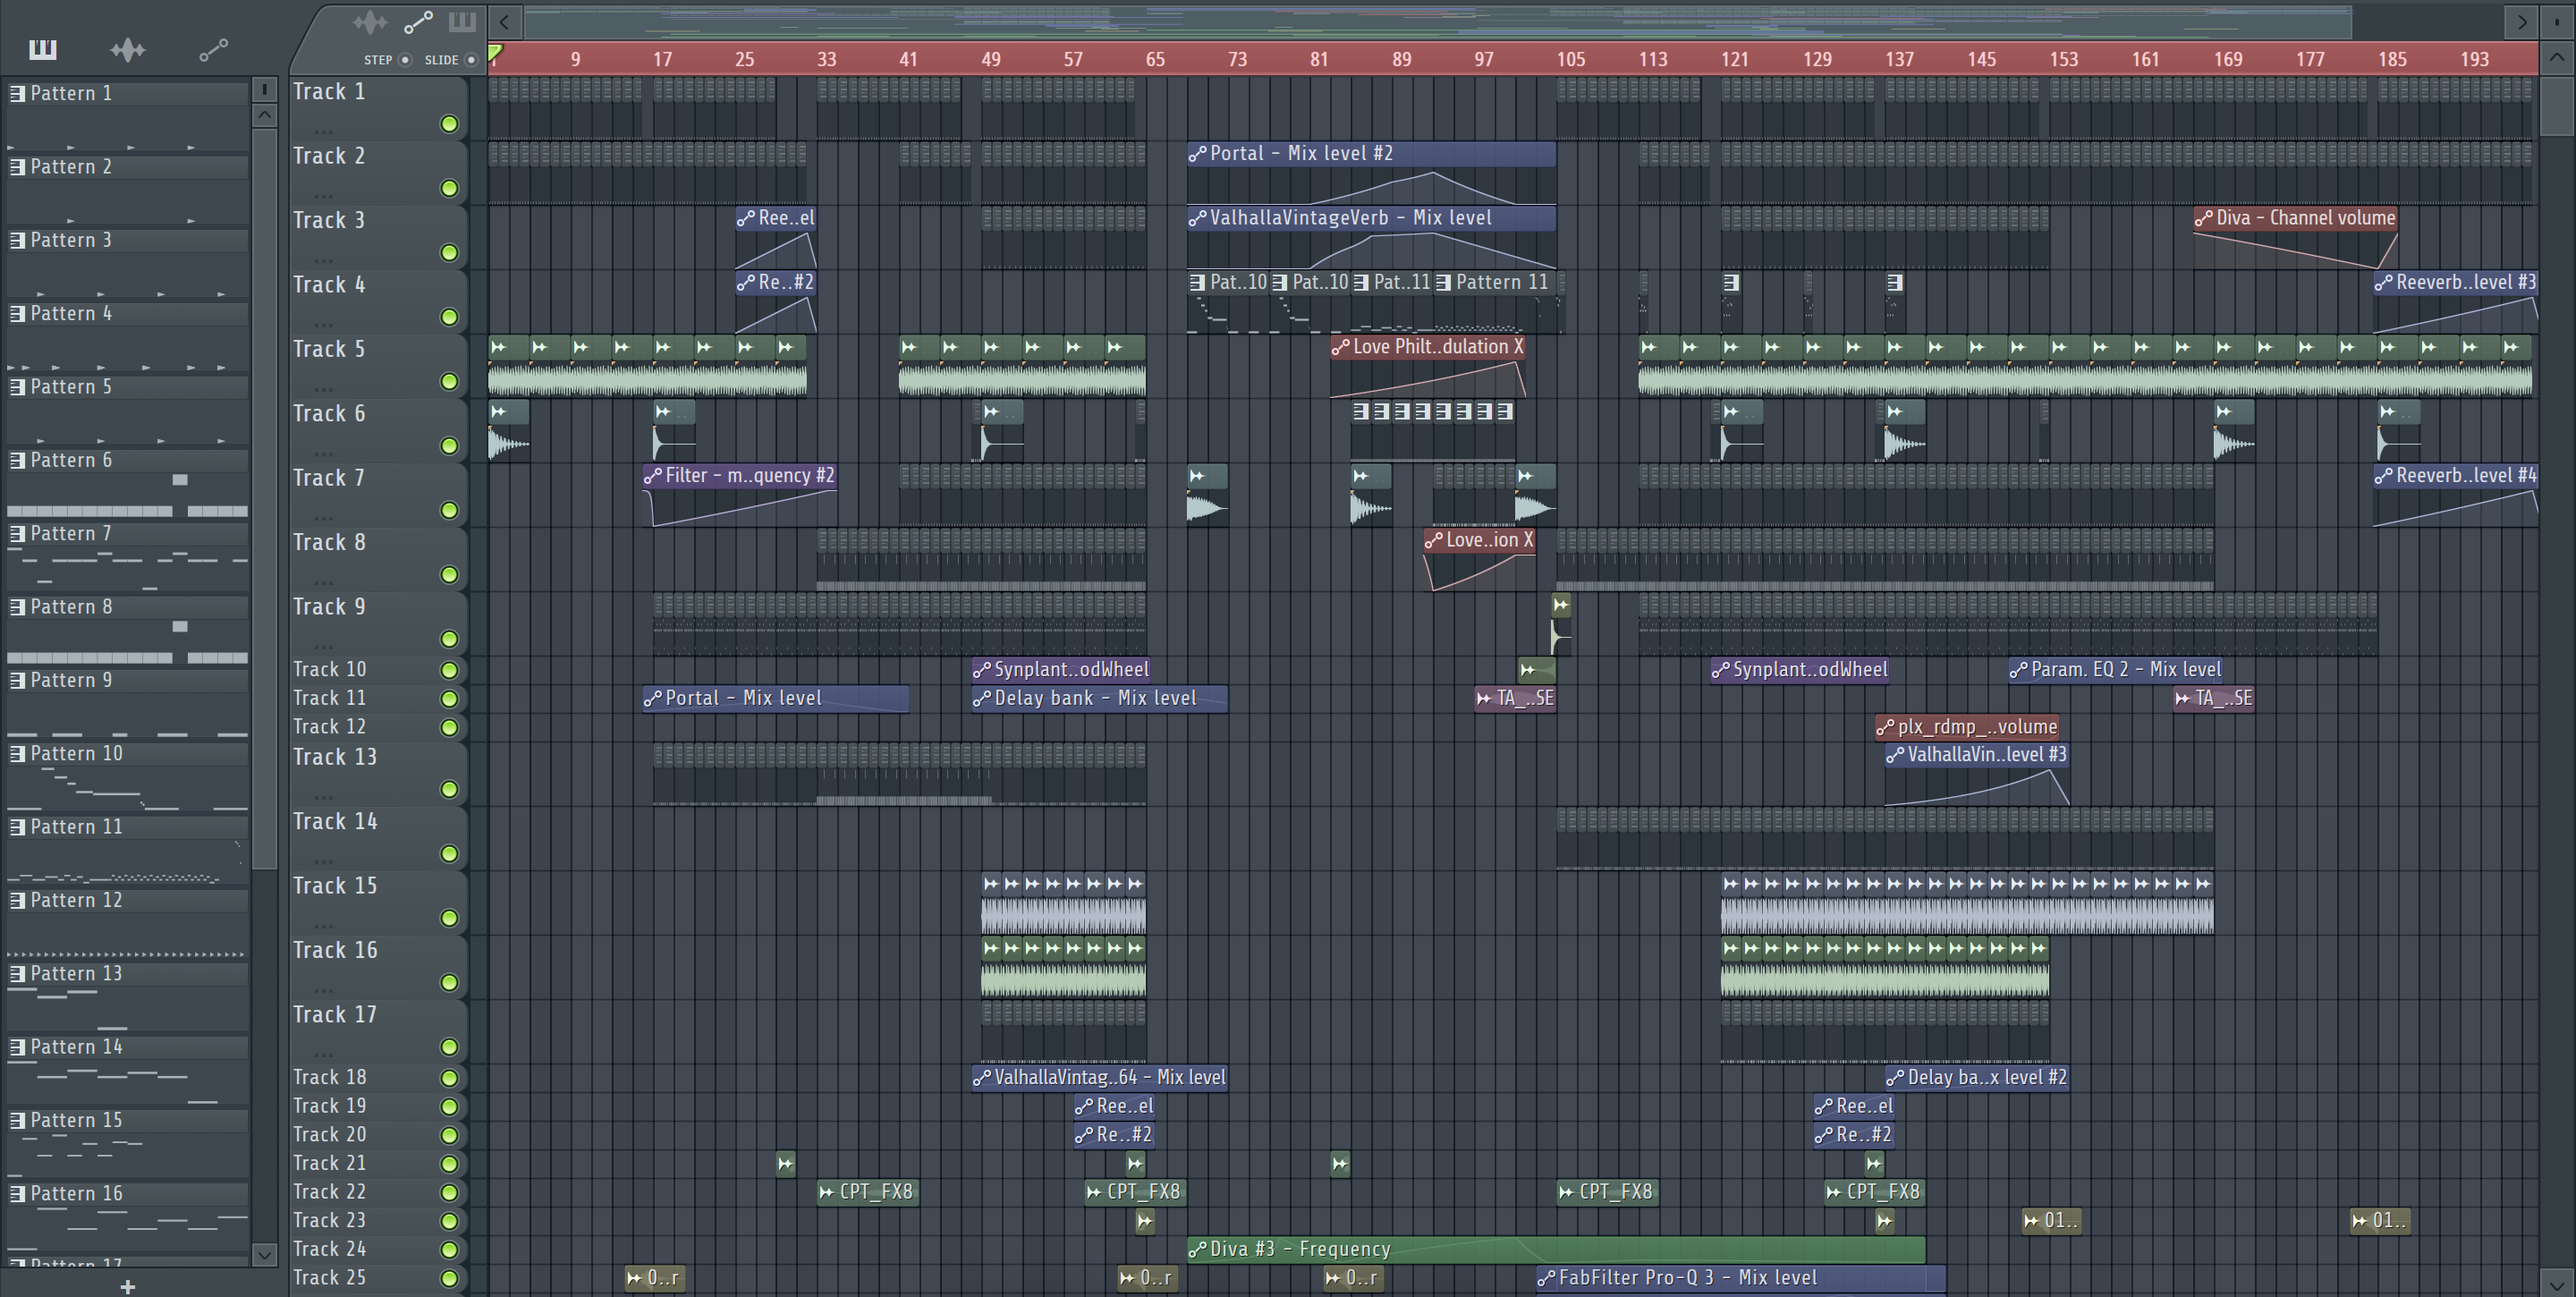Select the Track 7 header
Viewport: 2576px width, 1297px height.
coord(378,493)
